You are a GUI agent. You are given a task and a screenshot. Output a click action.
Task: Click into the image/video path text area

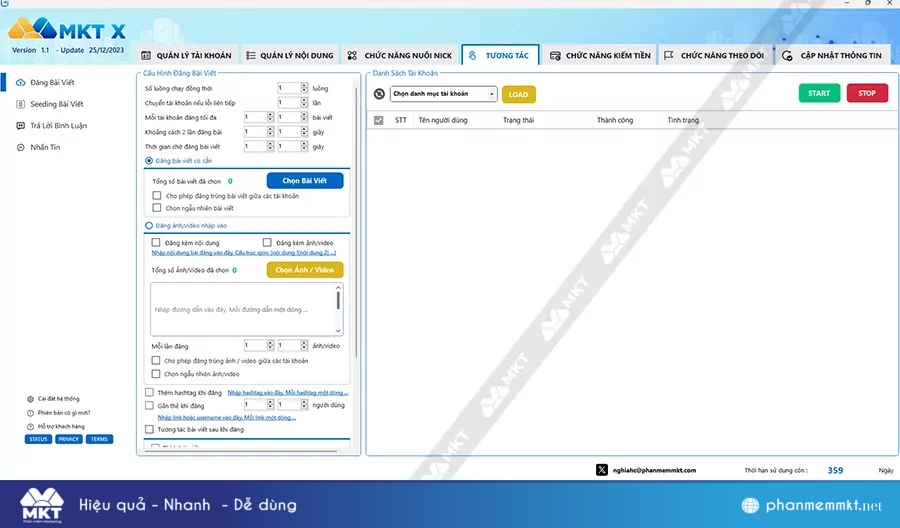pos(242,310)
